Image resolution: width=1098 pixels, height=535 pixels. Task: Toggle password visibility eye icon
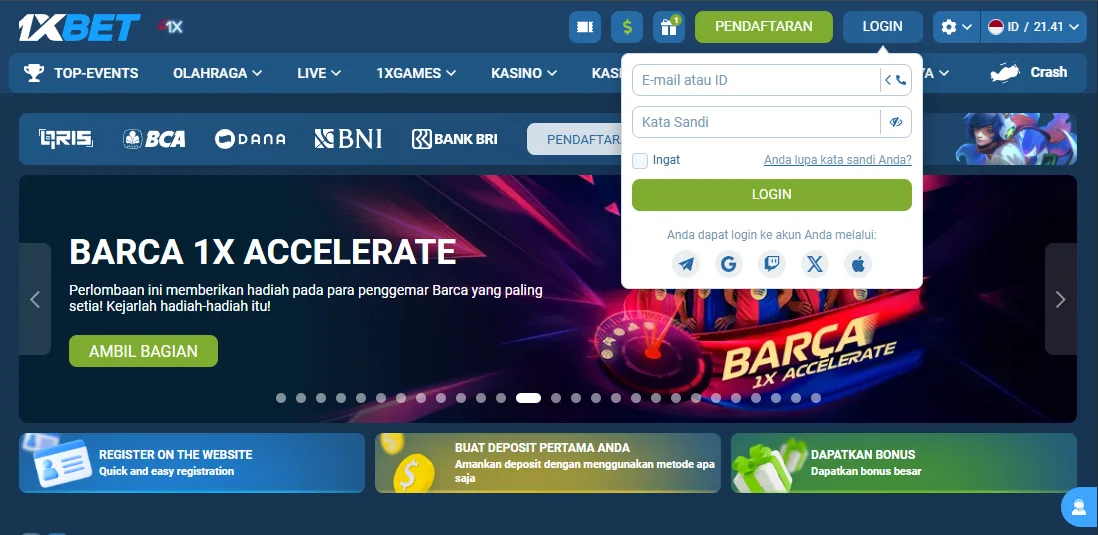click(x=896, y=122)
